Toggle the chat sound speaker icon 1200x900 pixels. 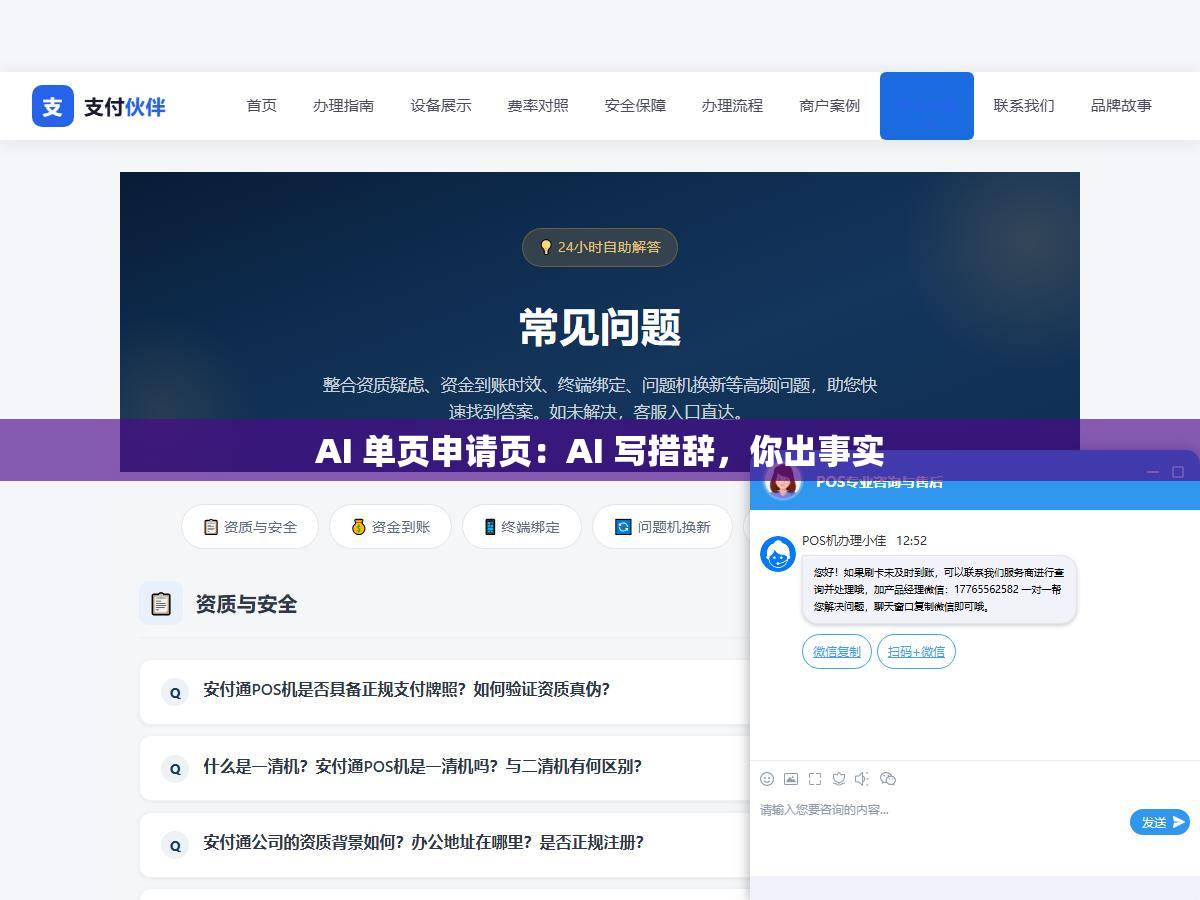tap(862, 779)
